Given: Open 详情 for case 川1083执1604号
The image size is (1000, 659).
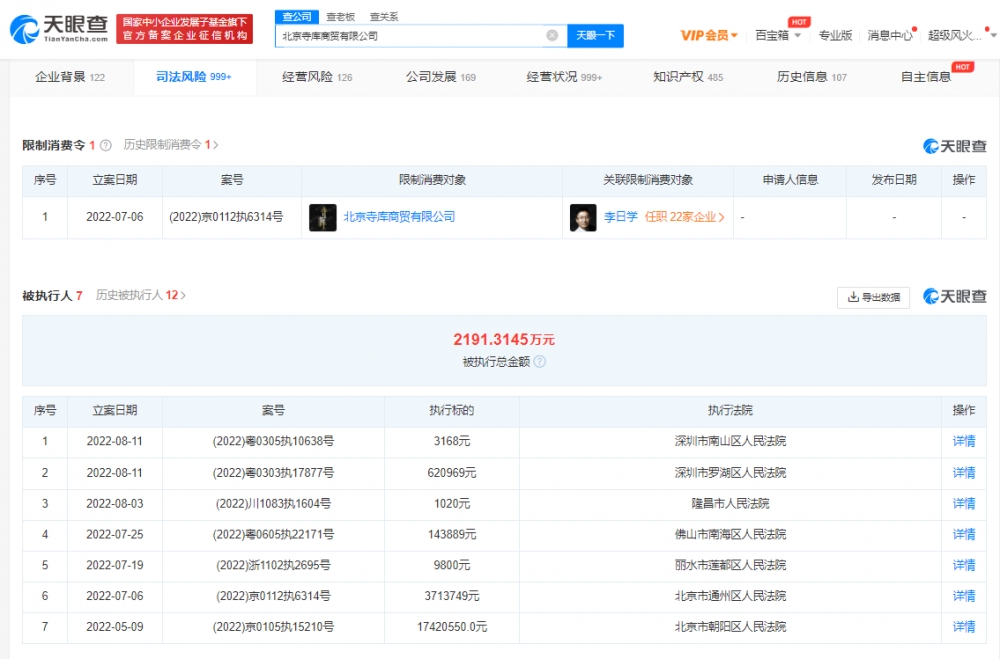Looking at the screenshot, I should [964, 504].
